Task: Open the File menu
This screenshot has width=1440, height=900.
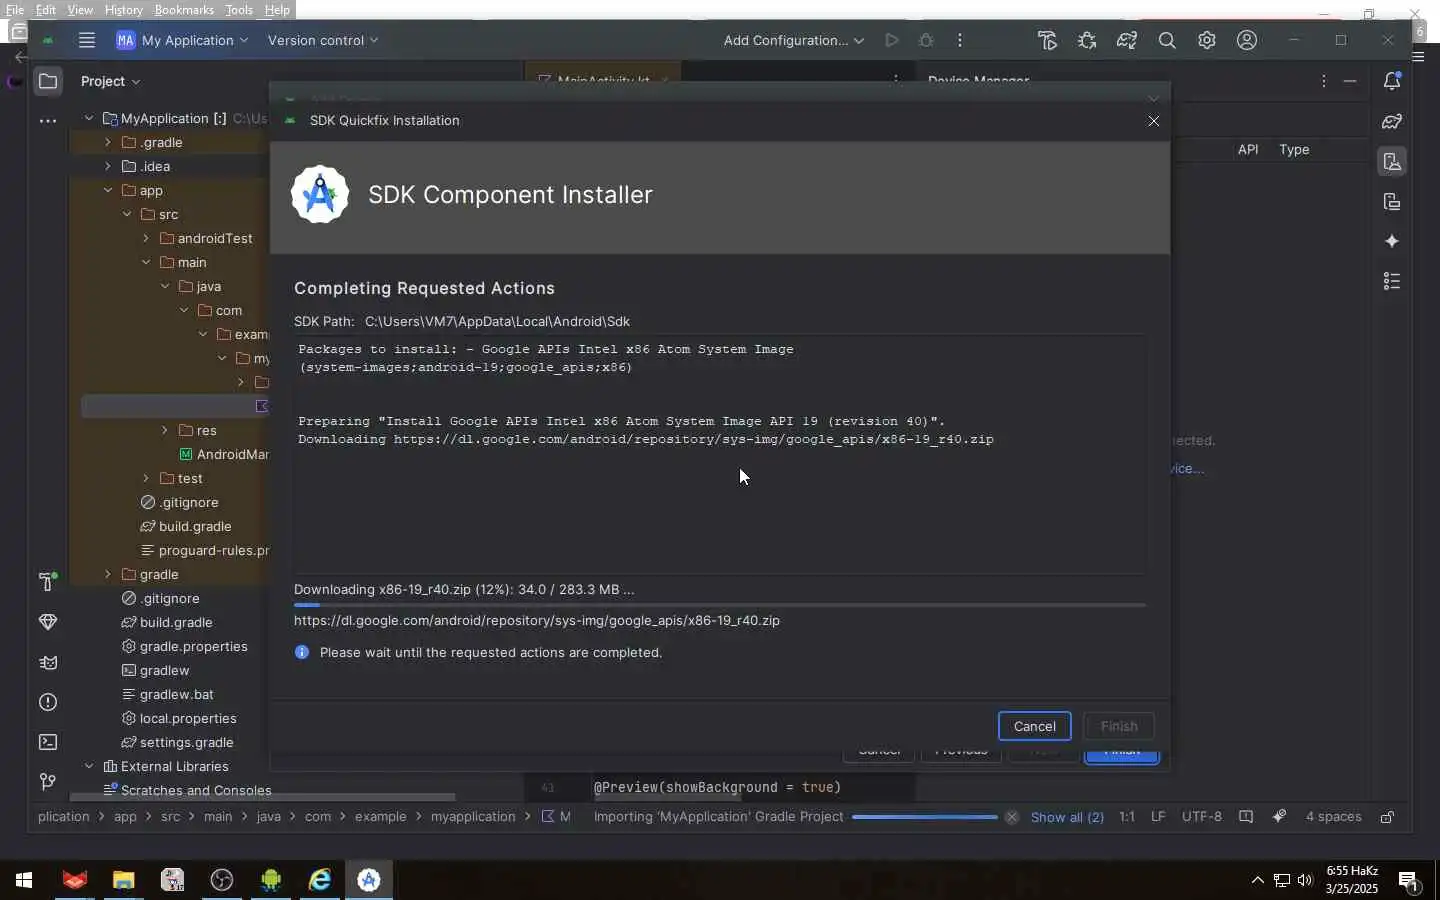Action: tap(15, 10)
